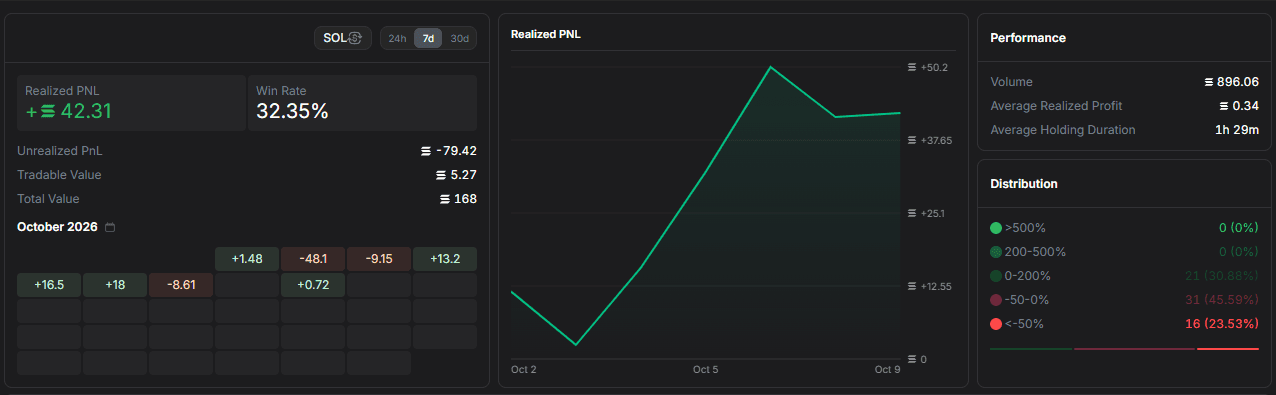Image resolution: width=1276 pixels, height=395 pixels.
Task: Click the Oct 2 chart date label
Action: point(524,370)
